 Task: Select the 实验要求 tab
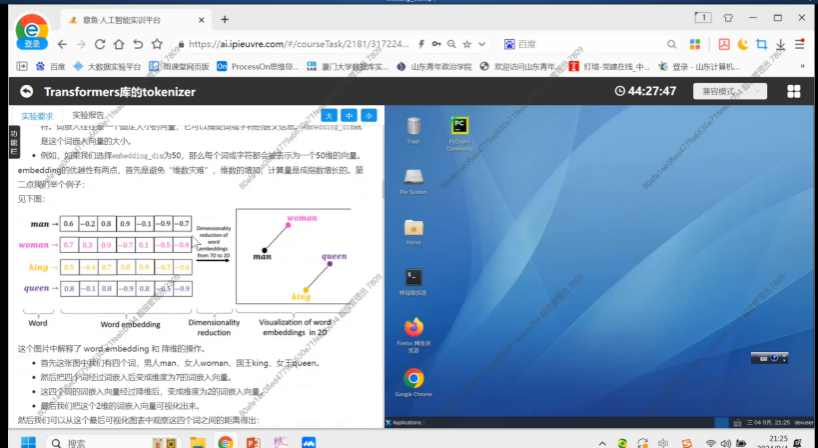[x=38, y=116]
